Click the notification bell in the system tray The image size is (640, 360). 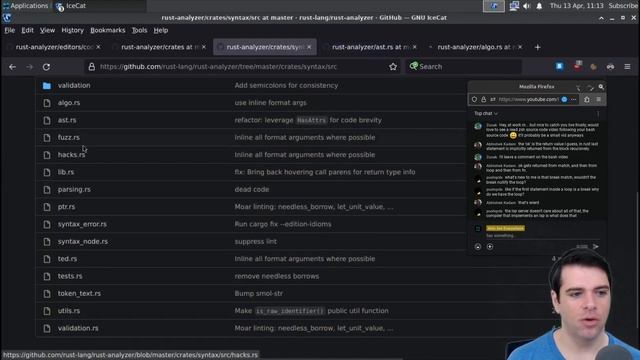[x=539, y=6]
